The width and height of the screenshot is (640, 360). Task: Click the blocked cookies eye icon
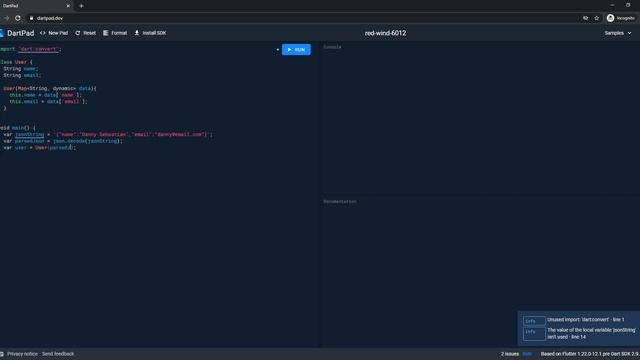coord(585,18)
